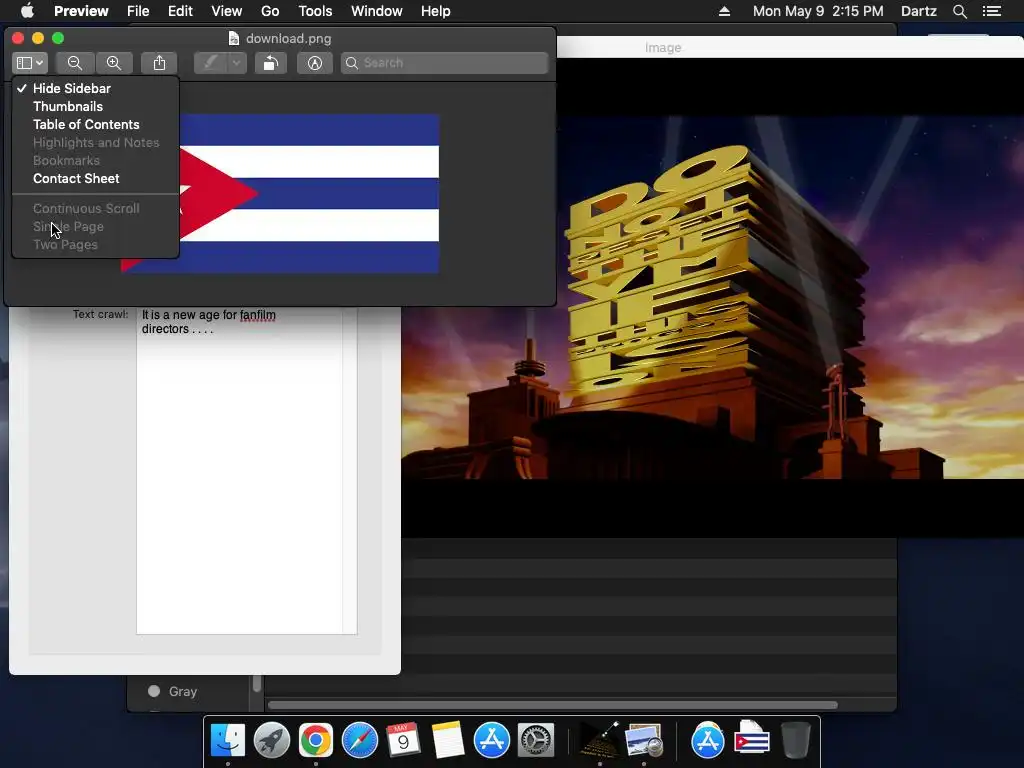The height and width of the screenshot is (768, 1024).
Task: Open Finder from the Dock
Action: (228, 741)
